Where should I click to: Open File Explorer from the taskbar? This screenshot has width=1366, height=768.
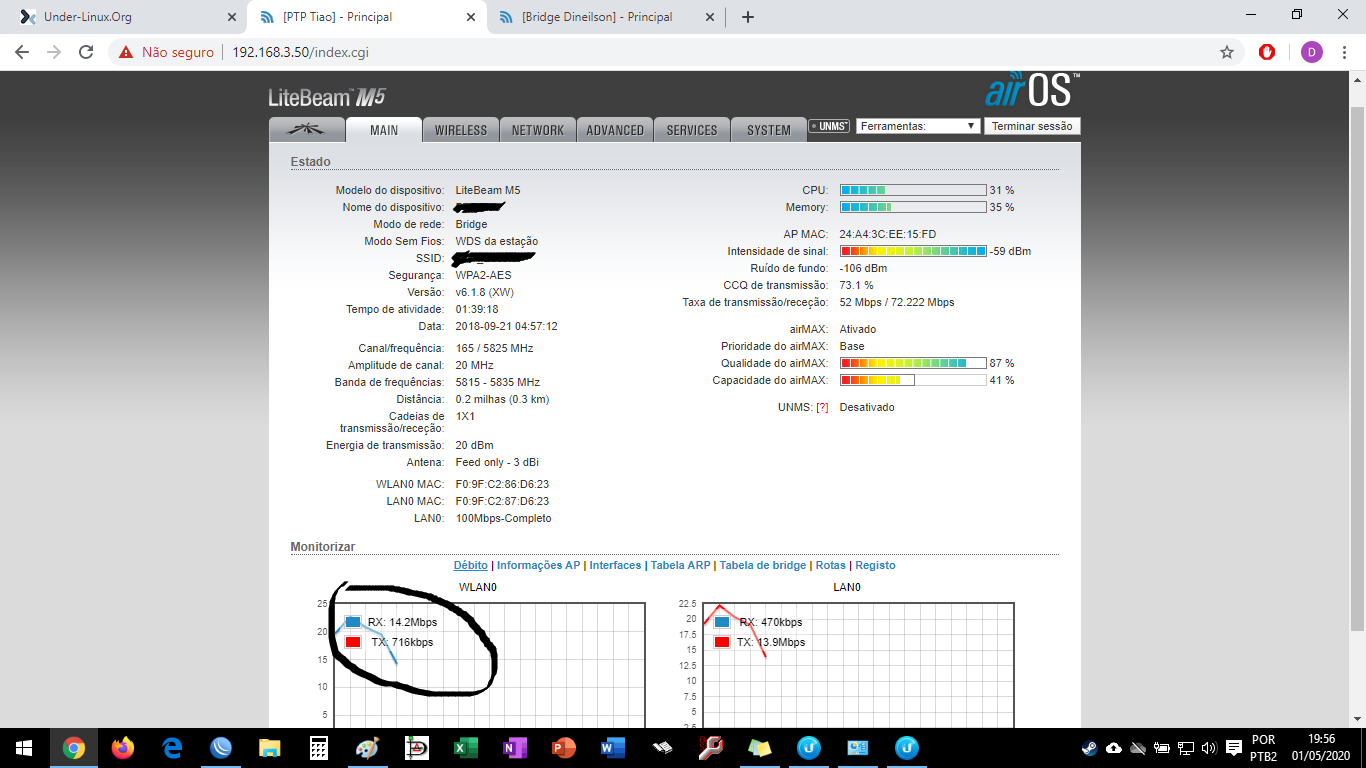[270, 748]
